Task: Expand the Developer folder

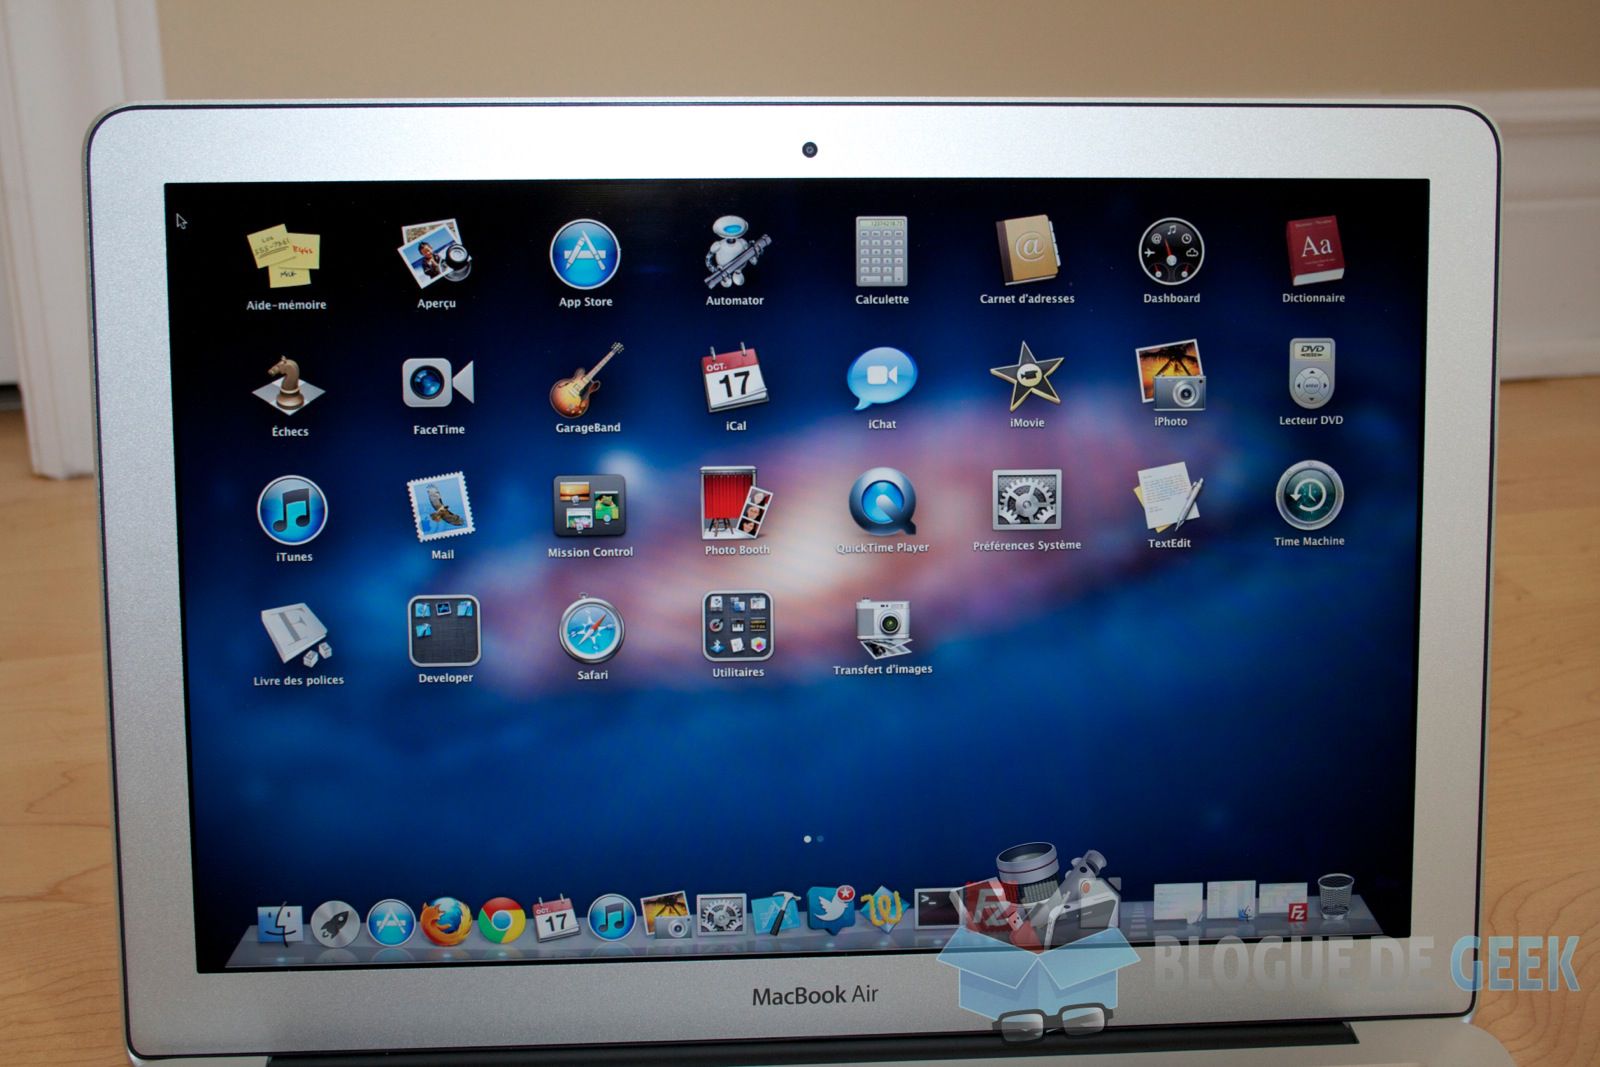Action: coord(444,632)
